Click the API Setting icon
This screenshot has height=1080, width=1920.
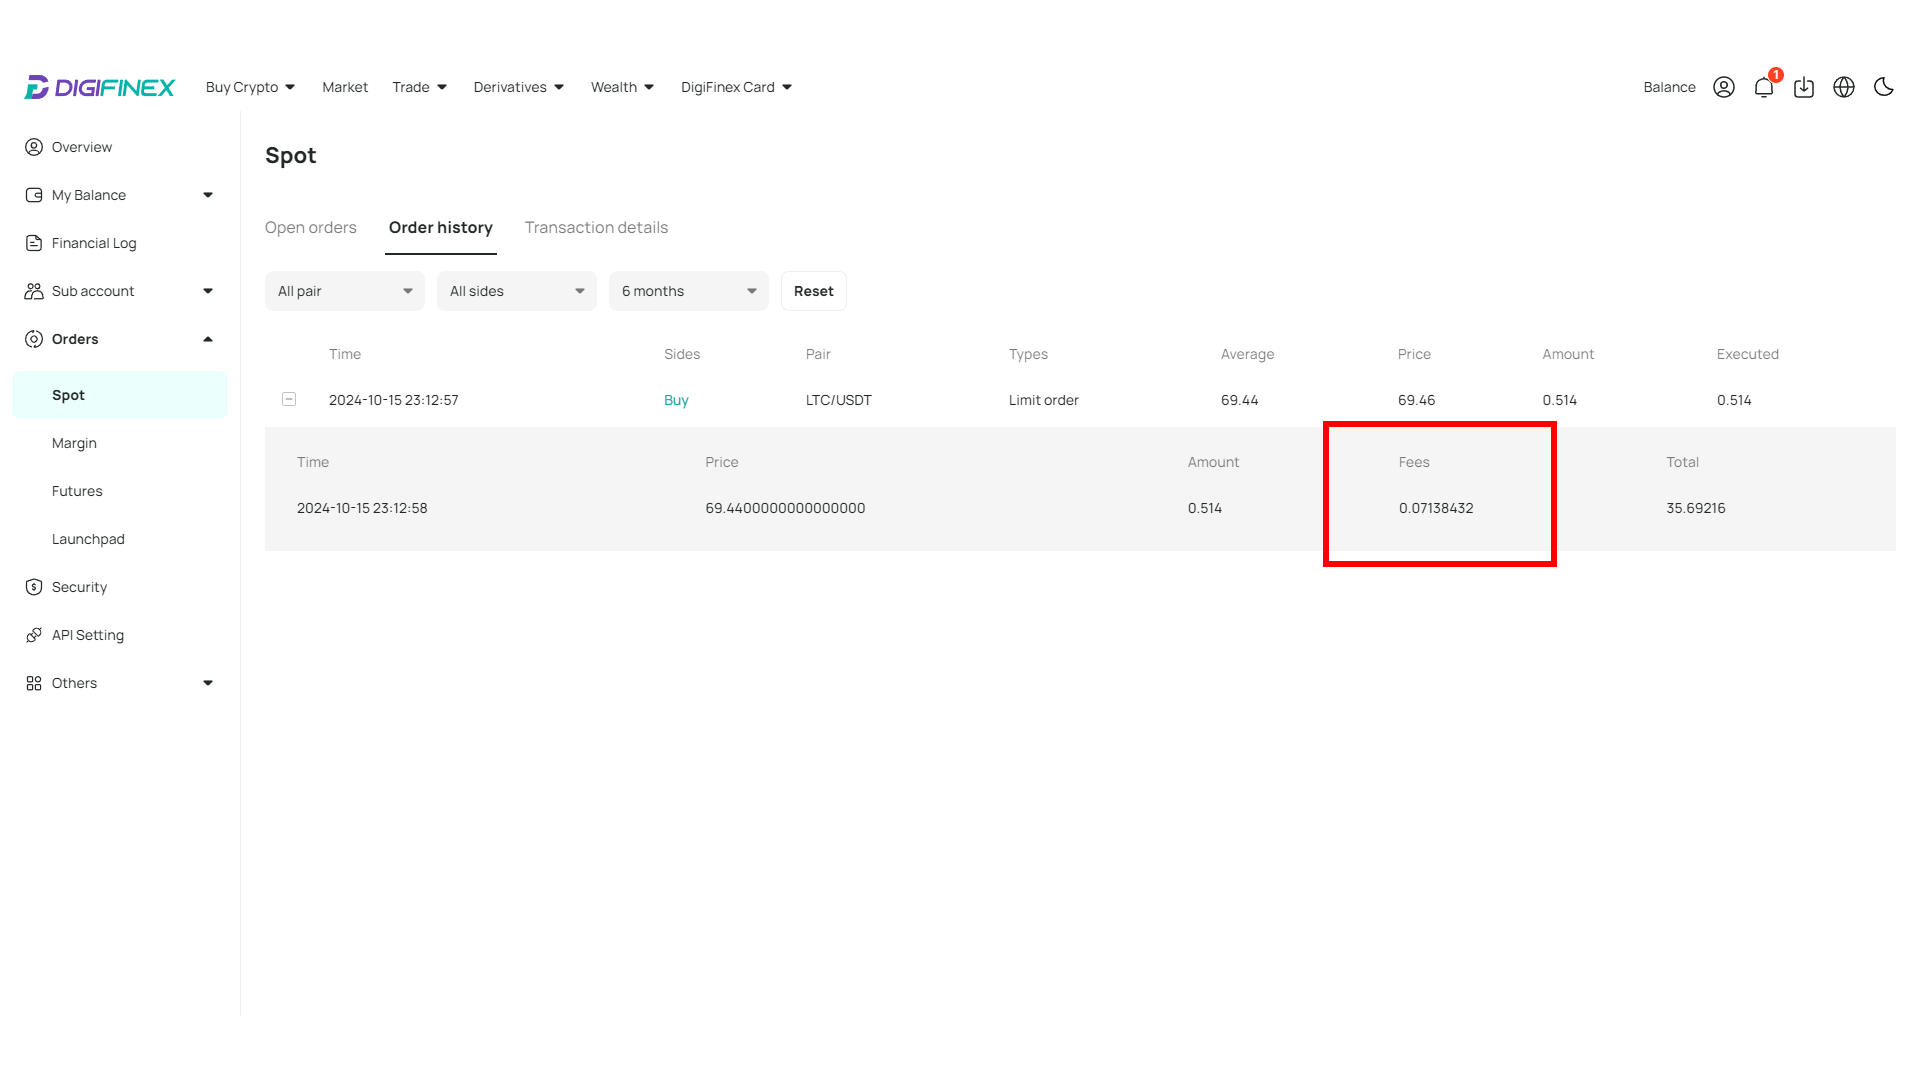34,635
